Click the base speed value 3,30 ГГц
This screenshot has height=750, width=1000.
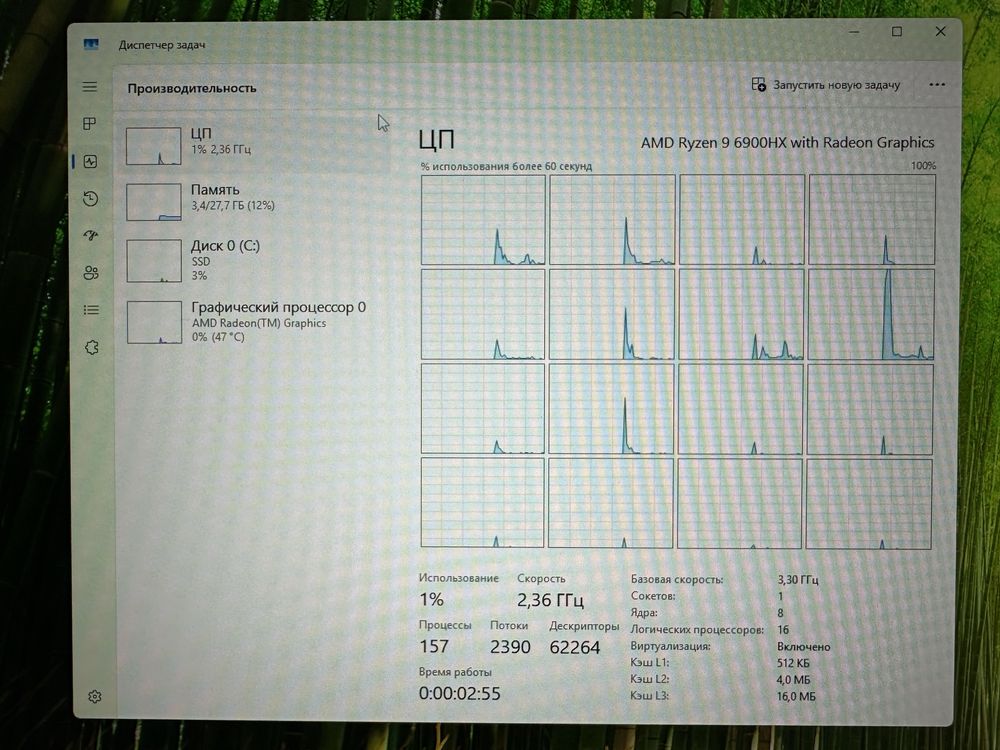(797, 579)
